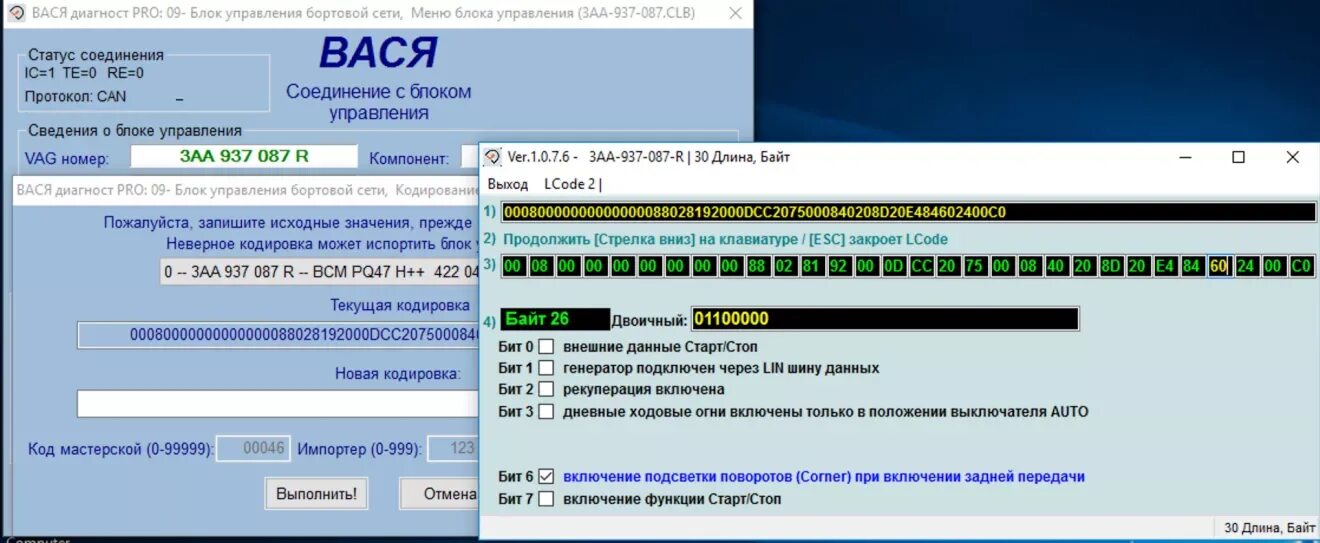Close the LCode window
The image size is (1320, 543).
click(x=1292, y=157)
